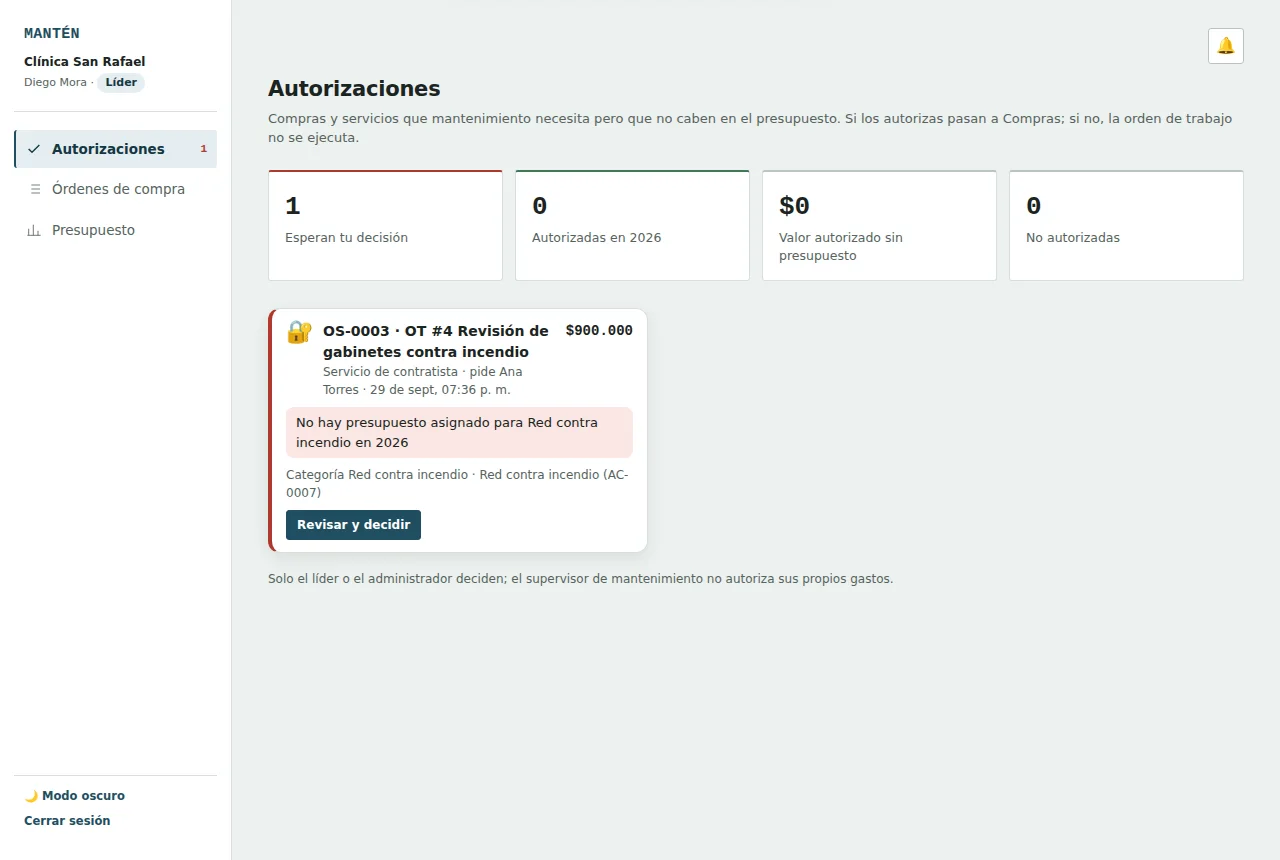1280x860 pixels.
Task: Click the red pending count badge on Autorizaciones
Action: [x=204, y=149]
